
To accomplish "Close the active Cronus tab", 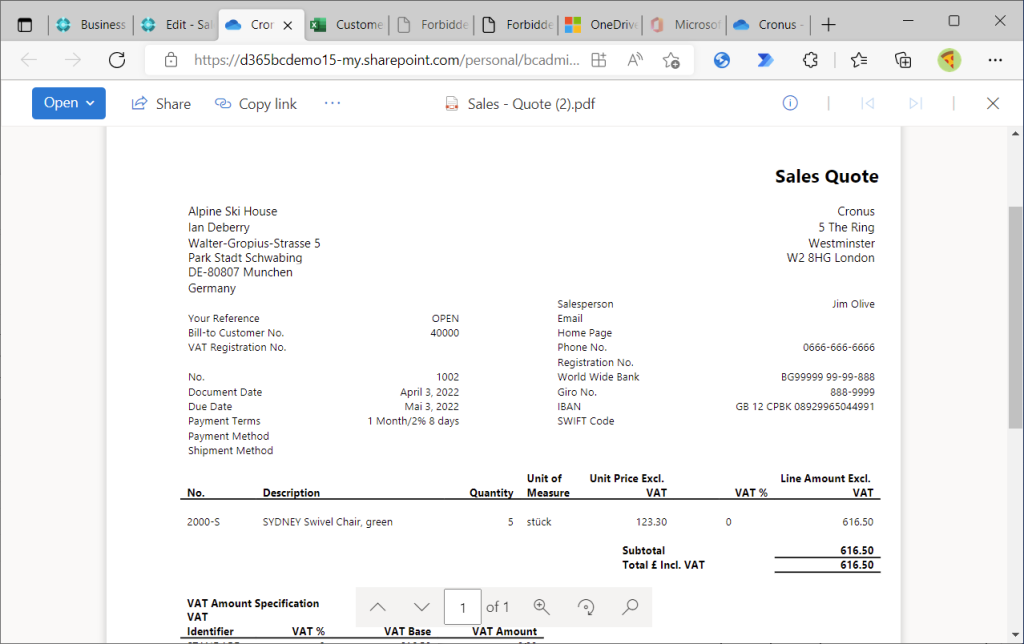I will (x=287, y=25).
